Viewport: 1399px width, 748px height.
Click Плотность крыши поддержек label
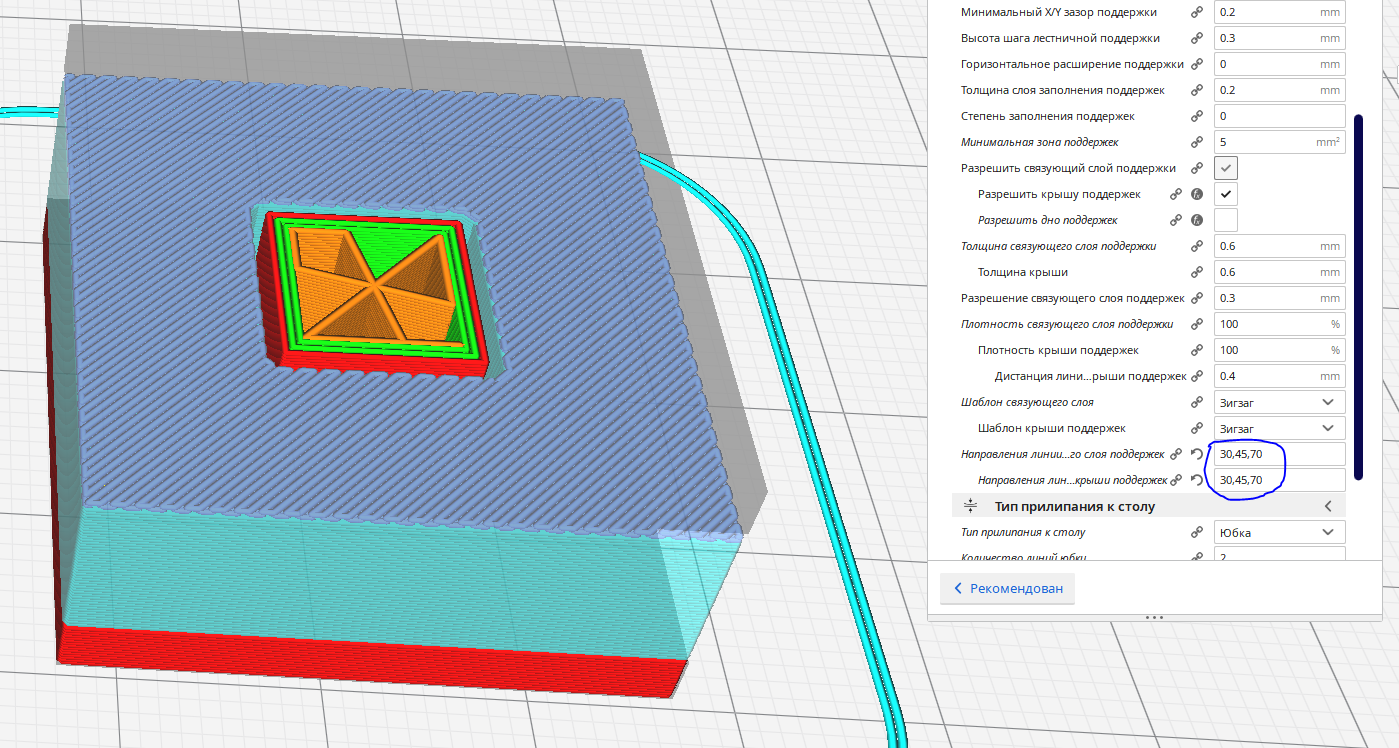(x=1058, y=350)
